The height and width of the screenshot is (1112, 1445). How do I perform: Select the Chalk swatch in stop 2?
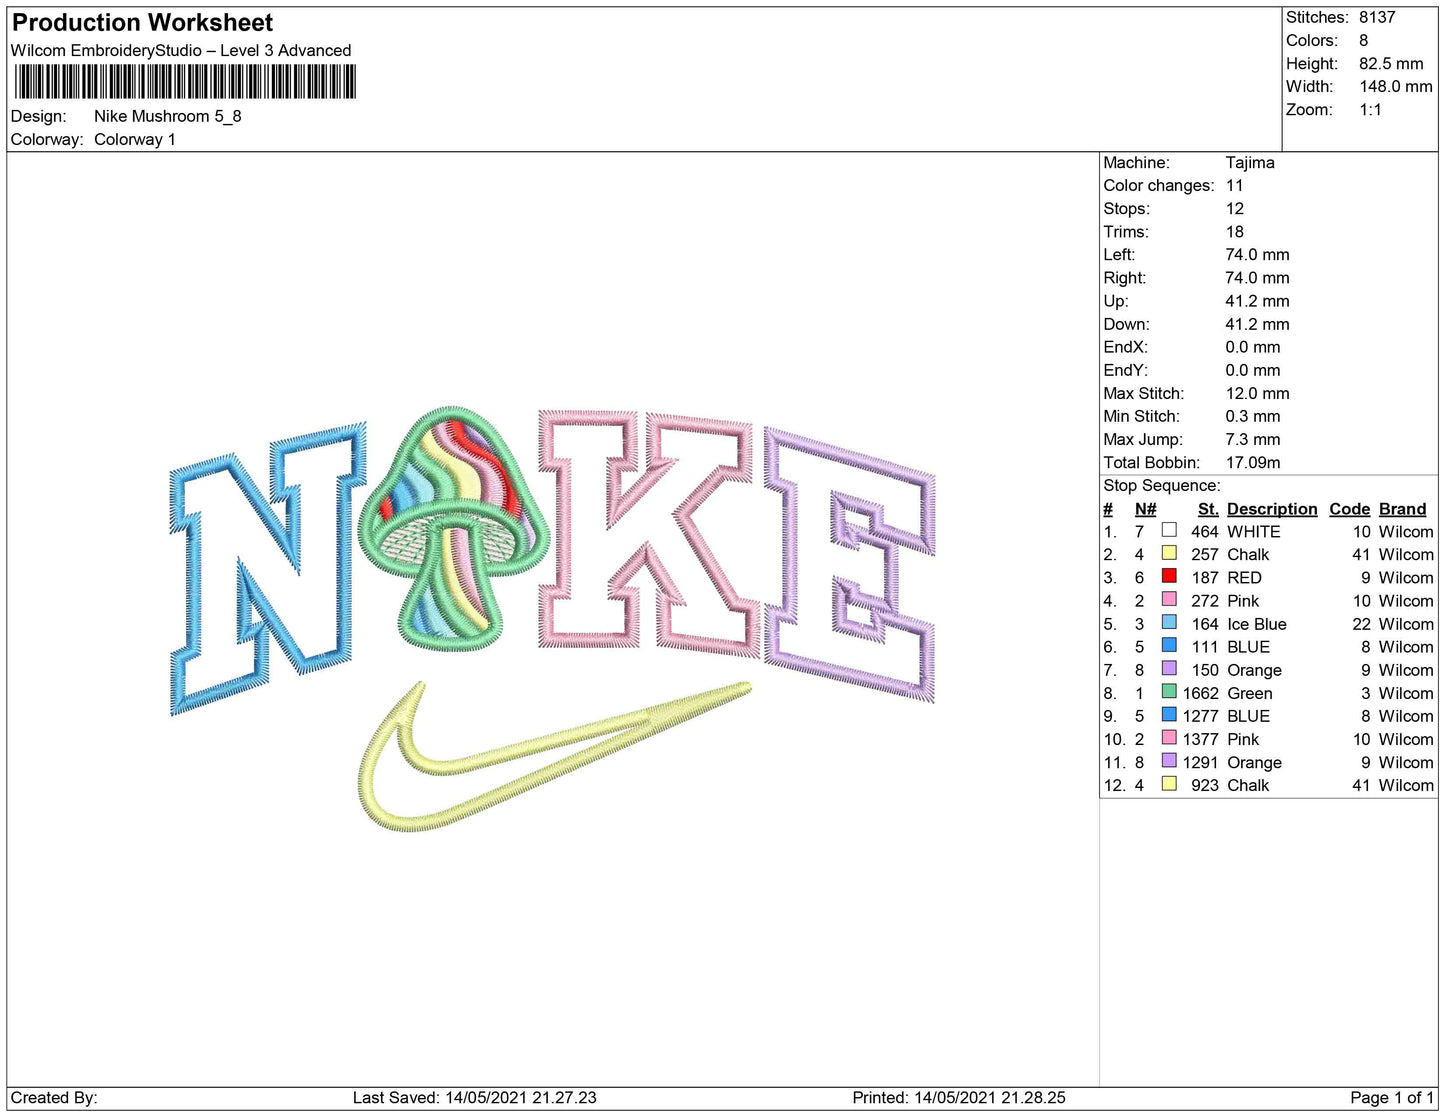(1169, 553)
